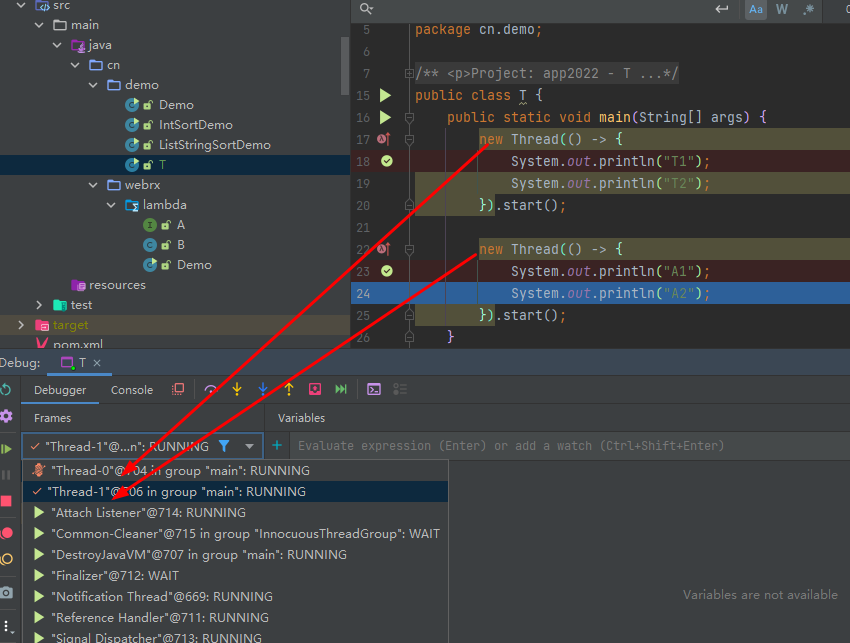Viewport: 850px width, 643px height.
Task: Expand collapsed doc comment on line 7
Action: 409,73
